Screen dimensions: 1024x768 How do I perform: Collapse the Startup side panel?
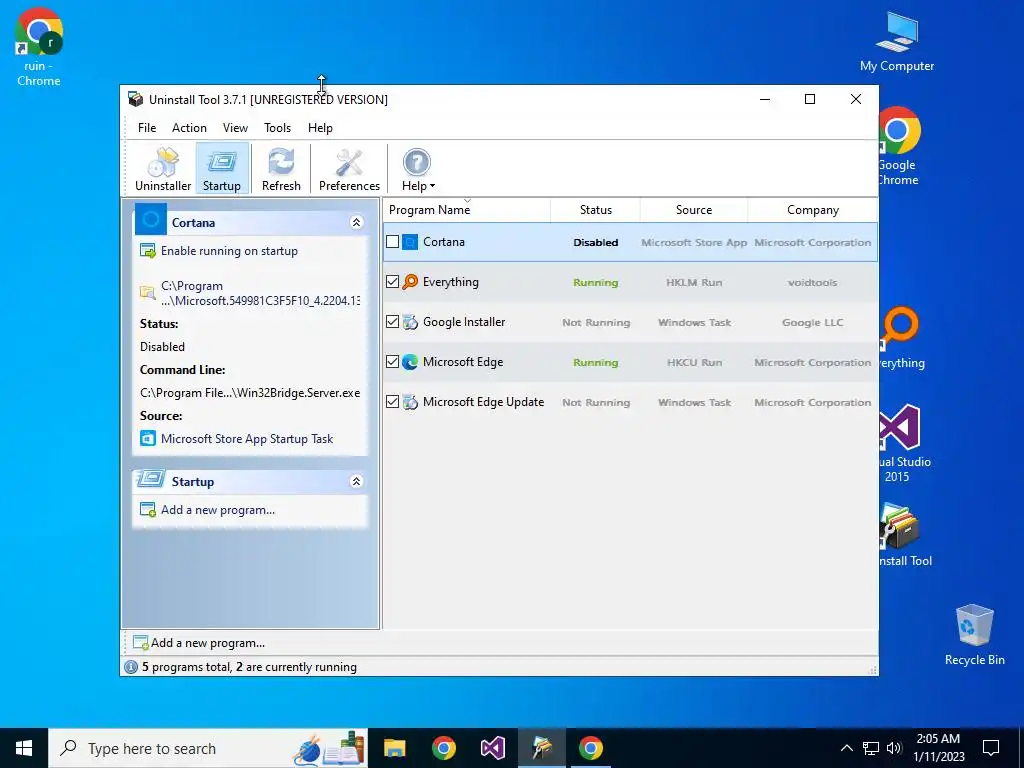357,482
